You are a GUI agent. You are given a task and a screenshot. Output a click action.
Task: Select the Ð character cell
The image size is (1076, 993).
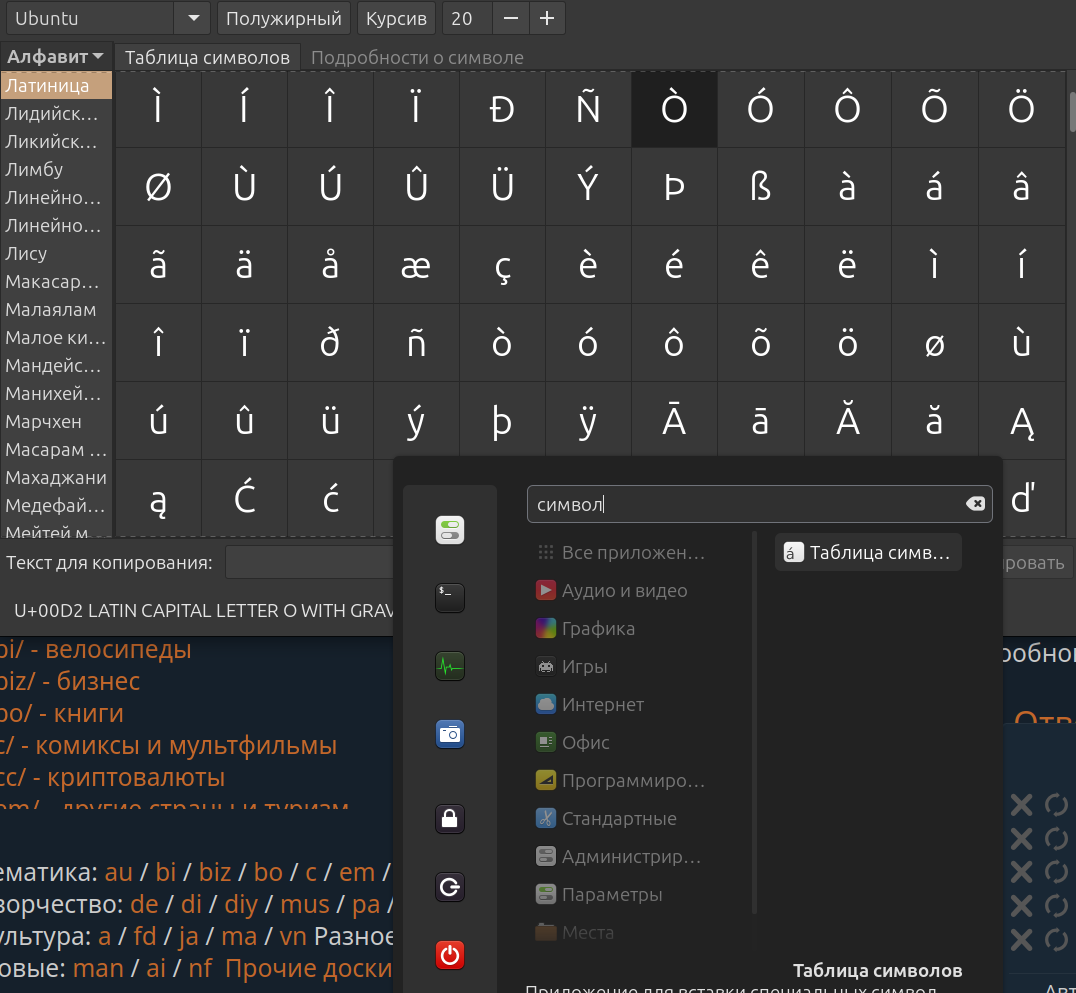pyautogui.click(x=502, y=109)
